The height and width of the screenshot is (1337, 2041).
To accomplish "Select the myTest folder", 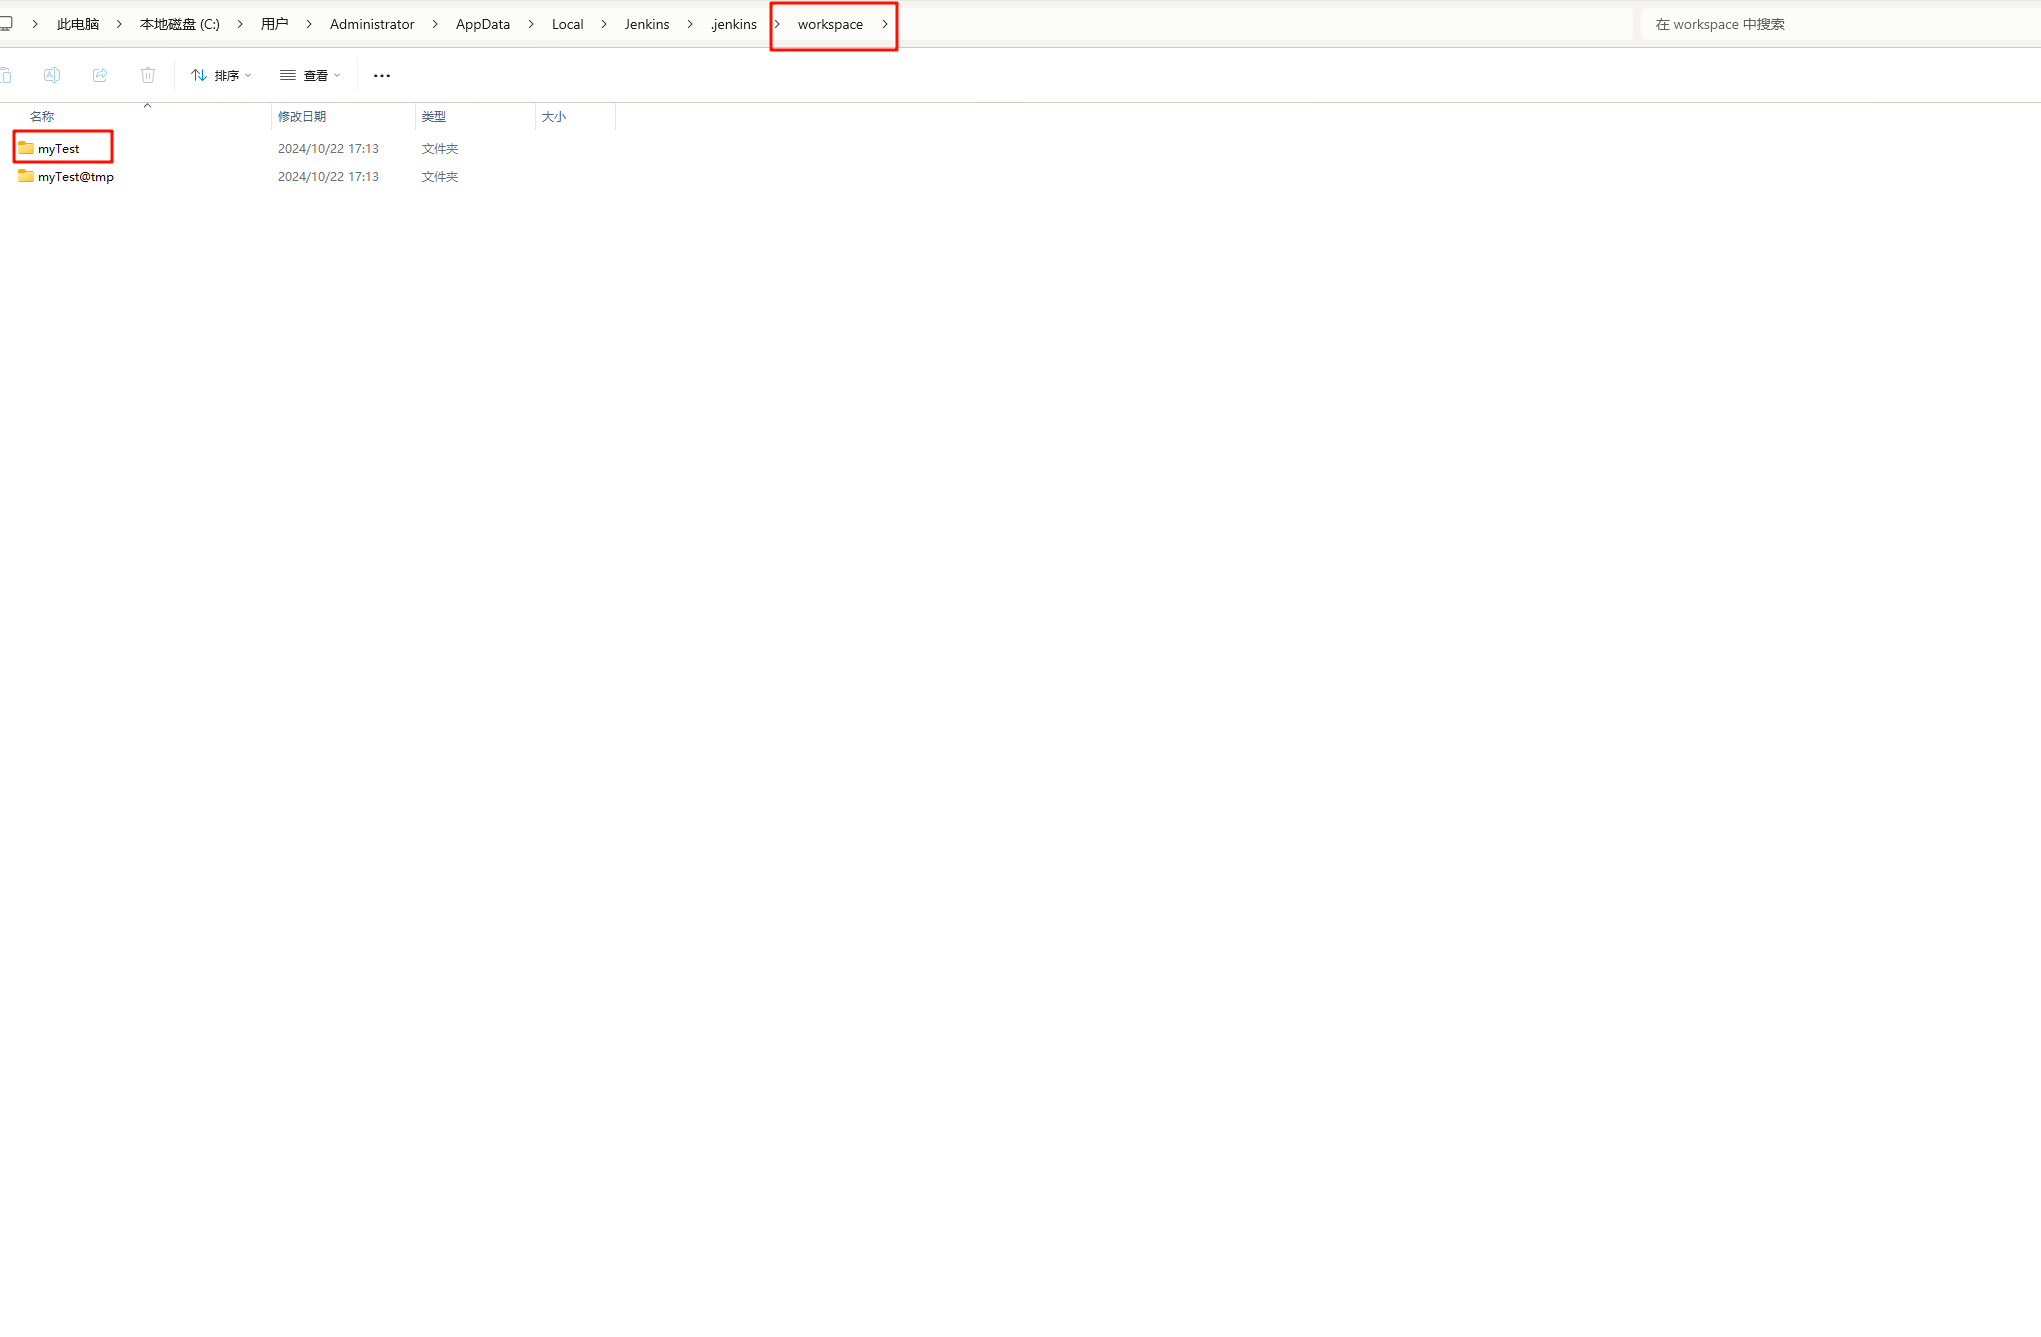I will click(59, 149).
